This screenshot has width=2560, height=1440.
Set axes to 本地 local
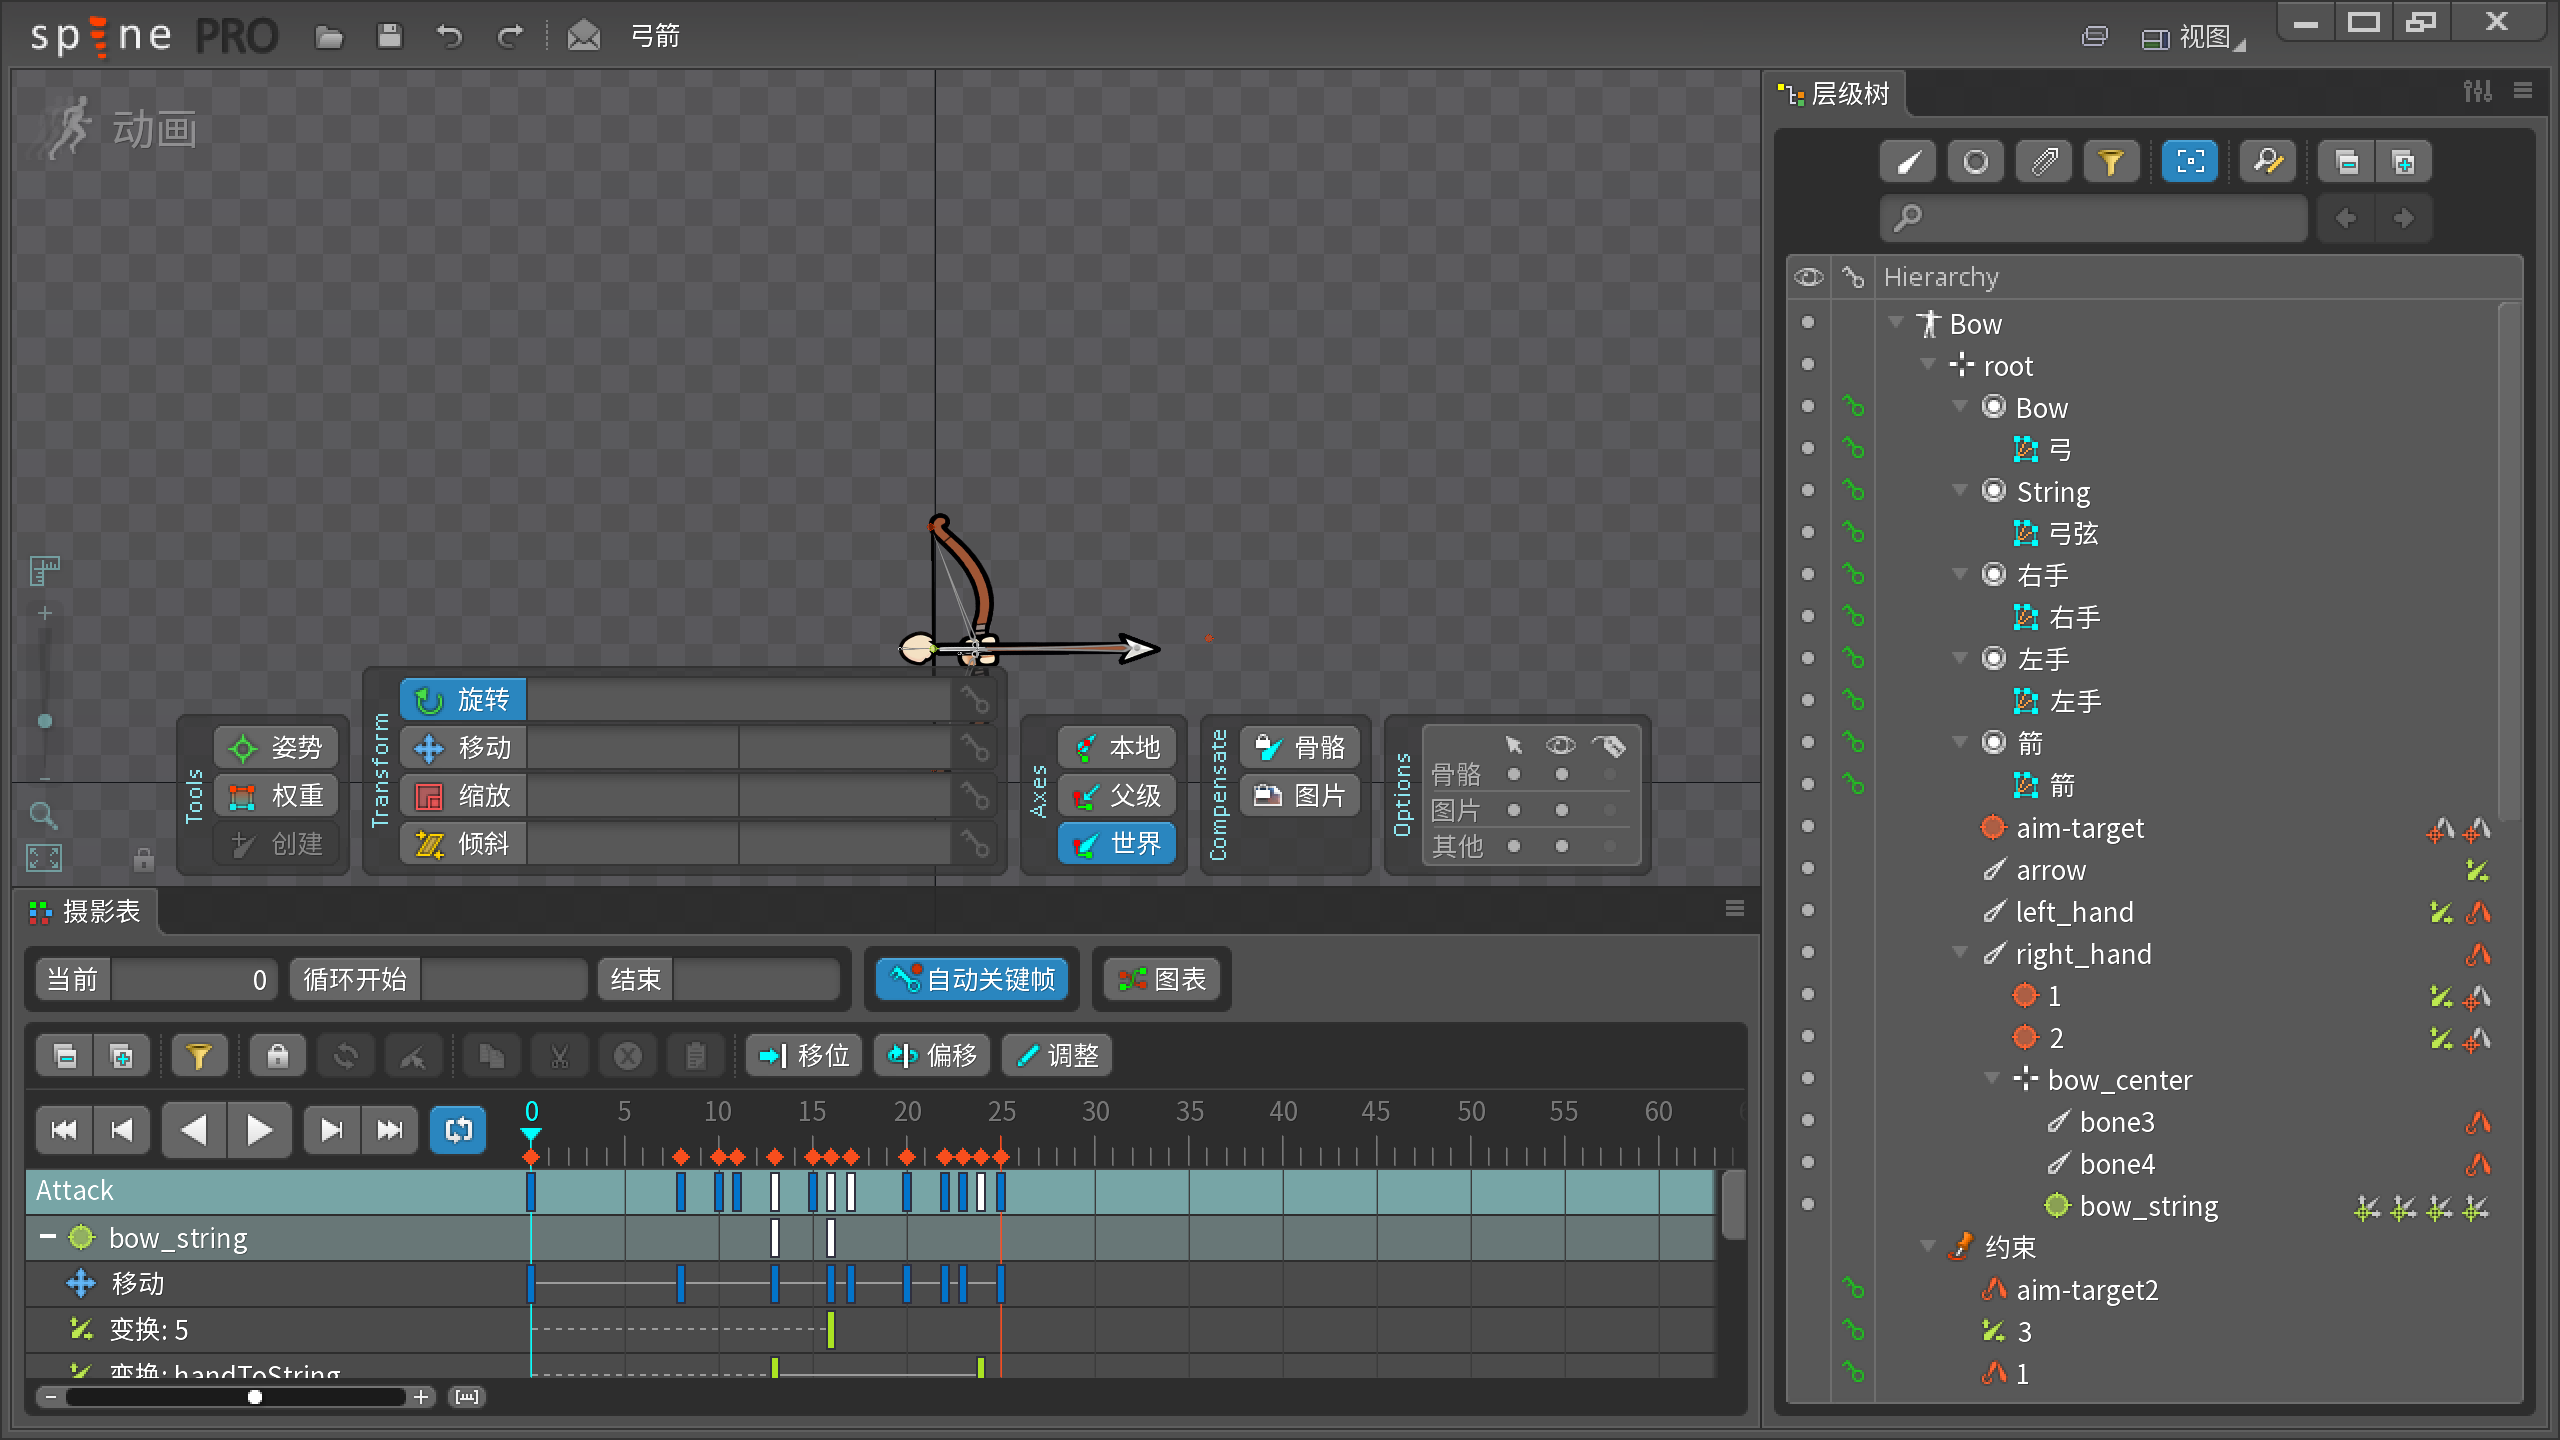pos(1117,748)
